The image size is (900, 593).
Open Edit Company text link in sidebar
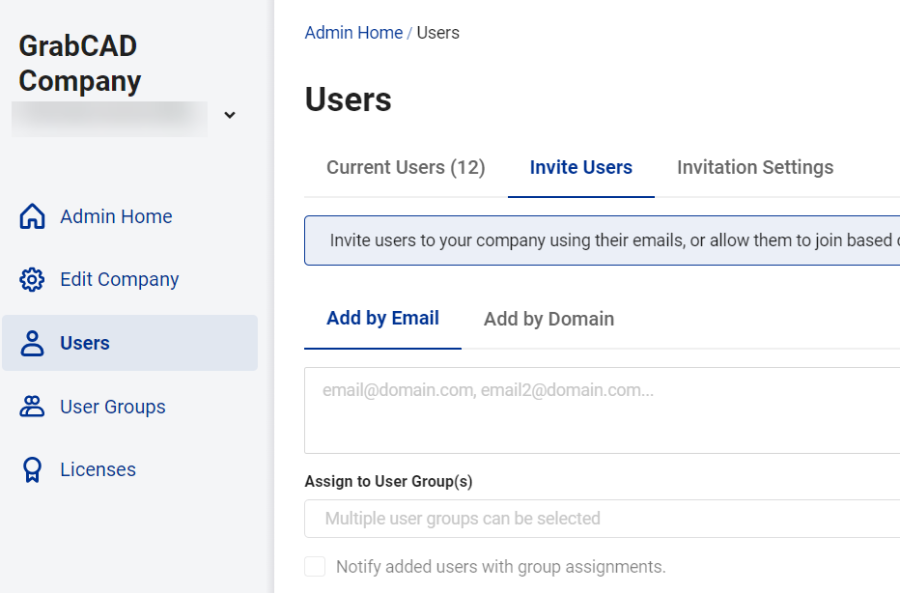[x=119, y=280]
